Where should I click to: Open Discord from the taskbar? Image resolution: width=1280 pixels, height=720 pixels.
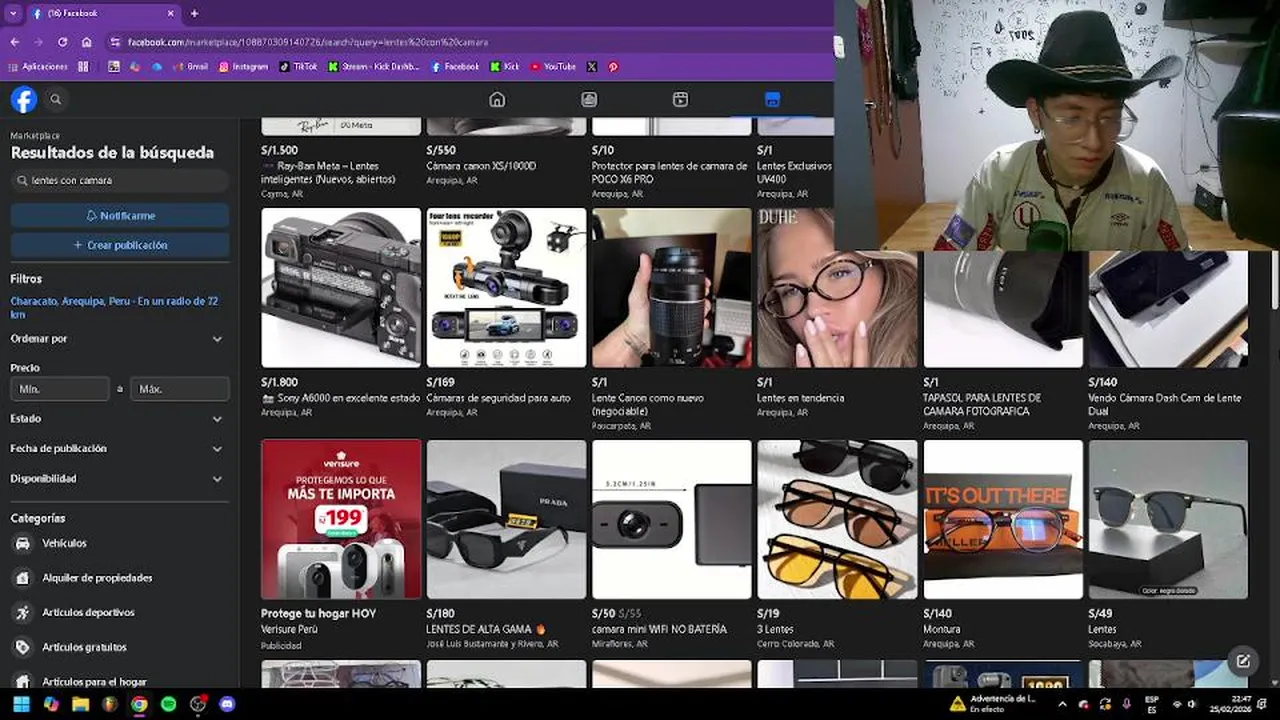click(x=227, y=704)
